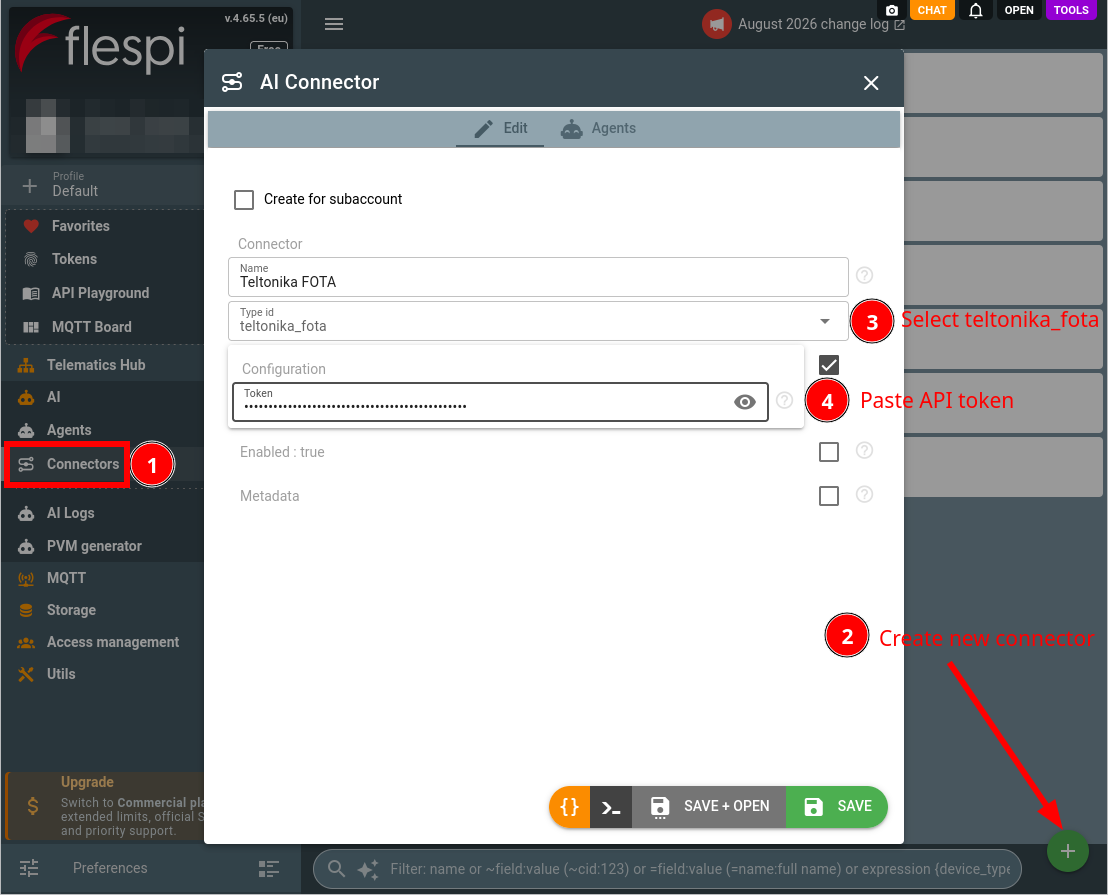The width and height of the screenshot is (1108, 895).
Task: Open help for the Token field
Action: coord(784,401)
